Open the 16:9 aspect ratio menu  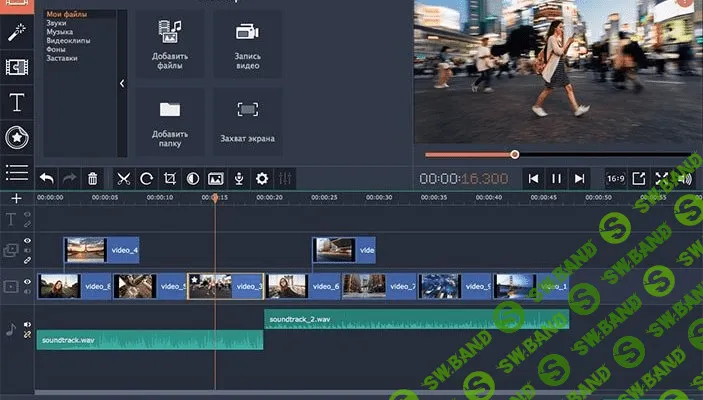click(616, 178)
